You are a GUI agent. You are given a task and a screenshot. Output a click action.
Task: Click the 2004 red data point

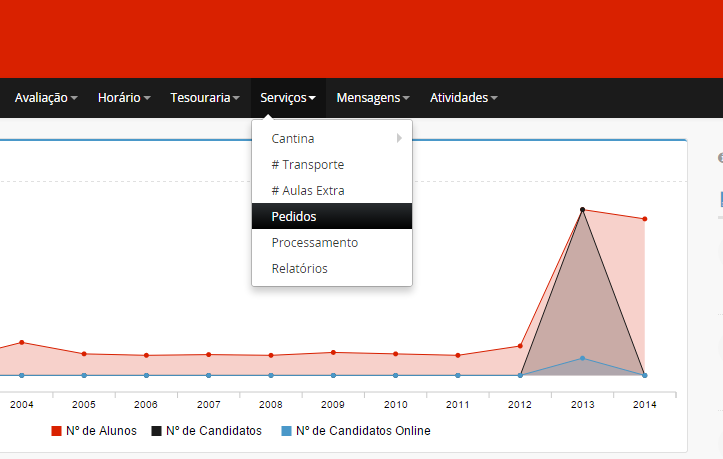(x=22, y=343)
